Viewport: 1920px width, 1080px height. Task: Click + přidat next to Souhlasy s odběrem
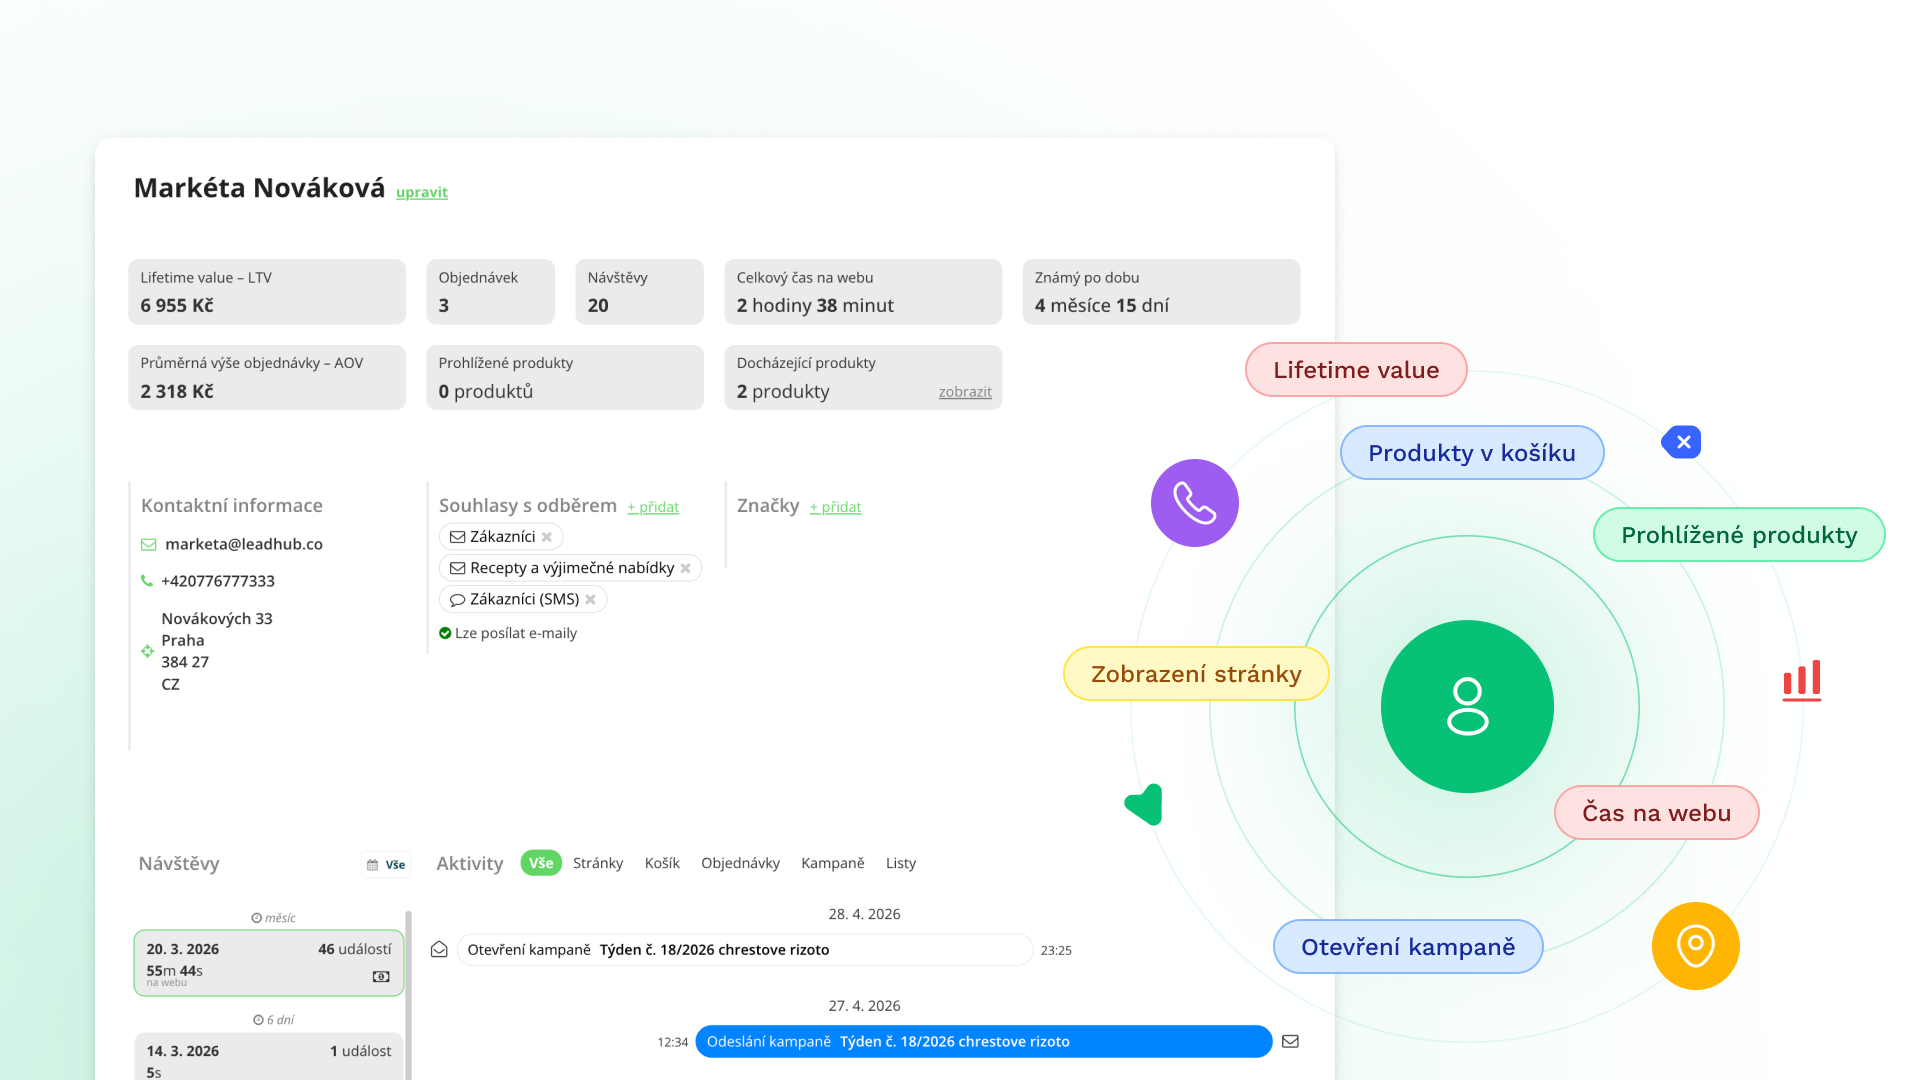[653, 507]
